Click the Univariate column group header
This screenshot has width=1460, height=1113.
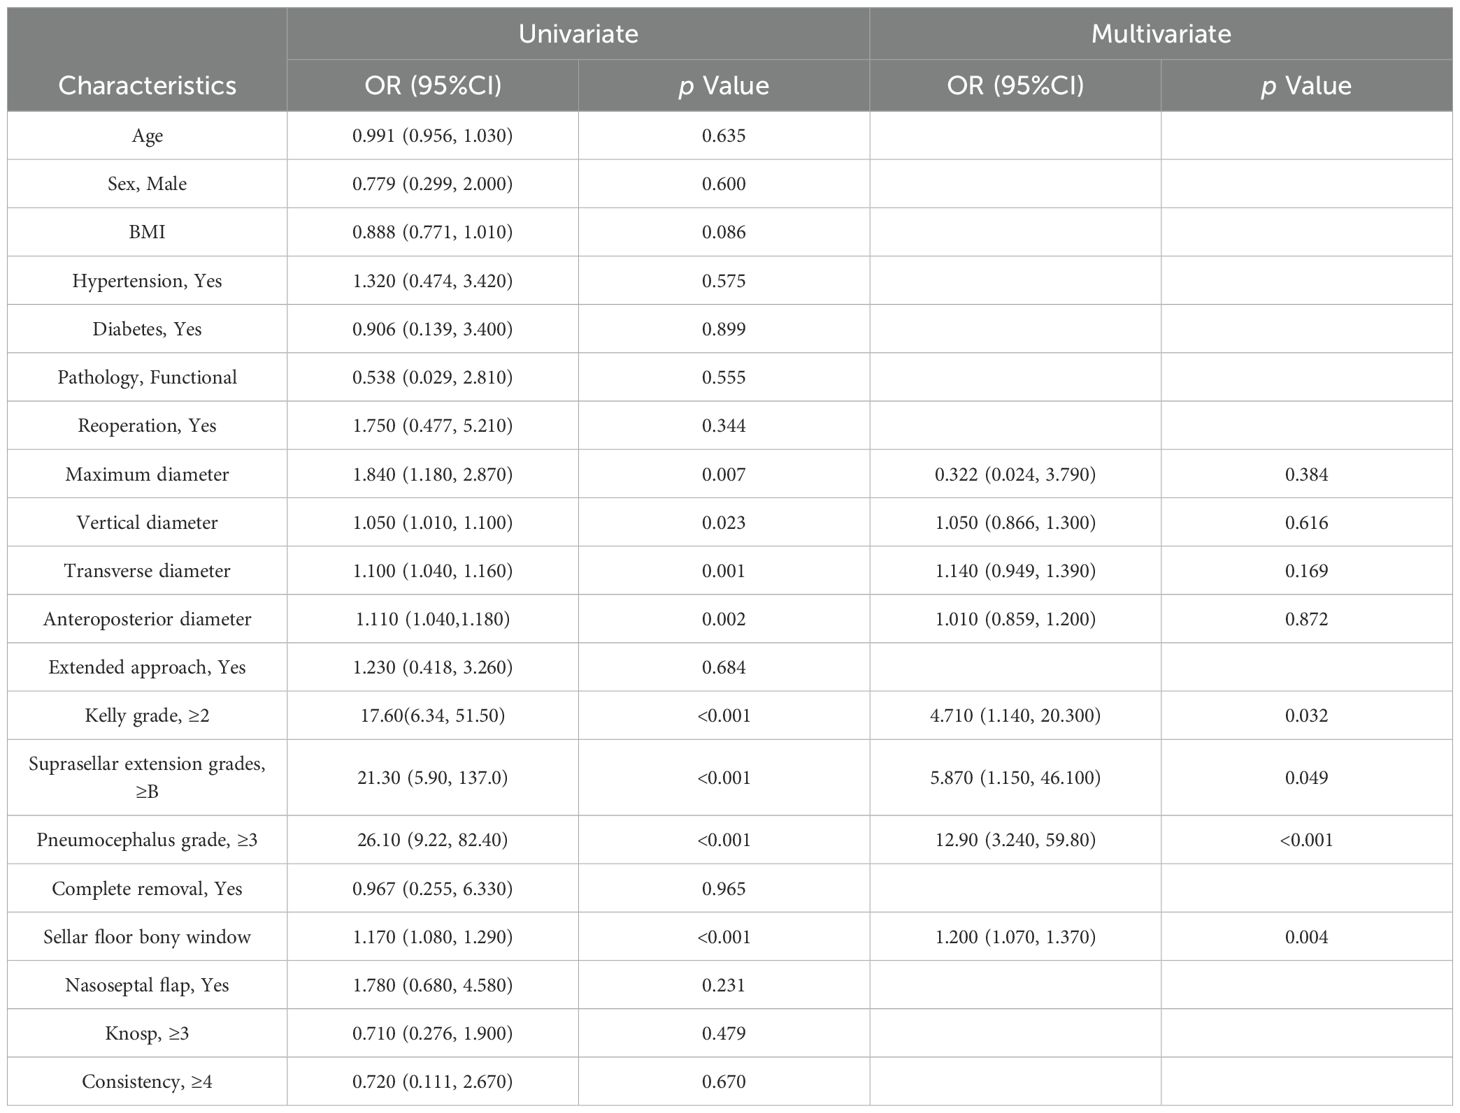[x=578, y=34]
